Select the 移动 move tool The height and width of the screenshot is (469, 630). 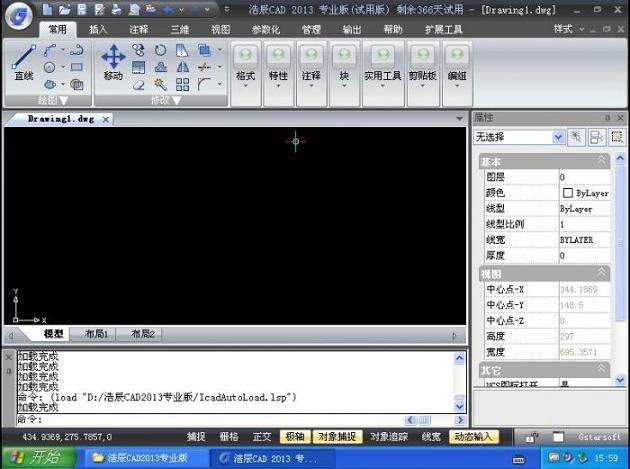pyautogui.click(x=113, y=63)
